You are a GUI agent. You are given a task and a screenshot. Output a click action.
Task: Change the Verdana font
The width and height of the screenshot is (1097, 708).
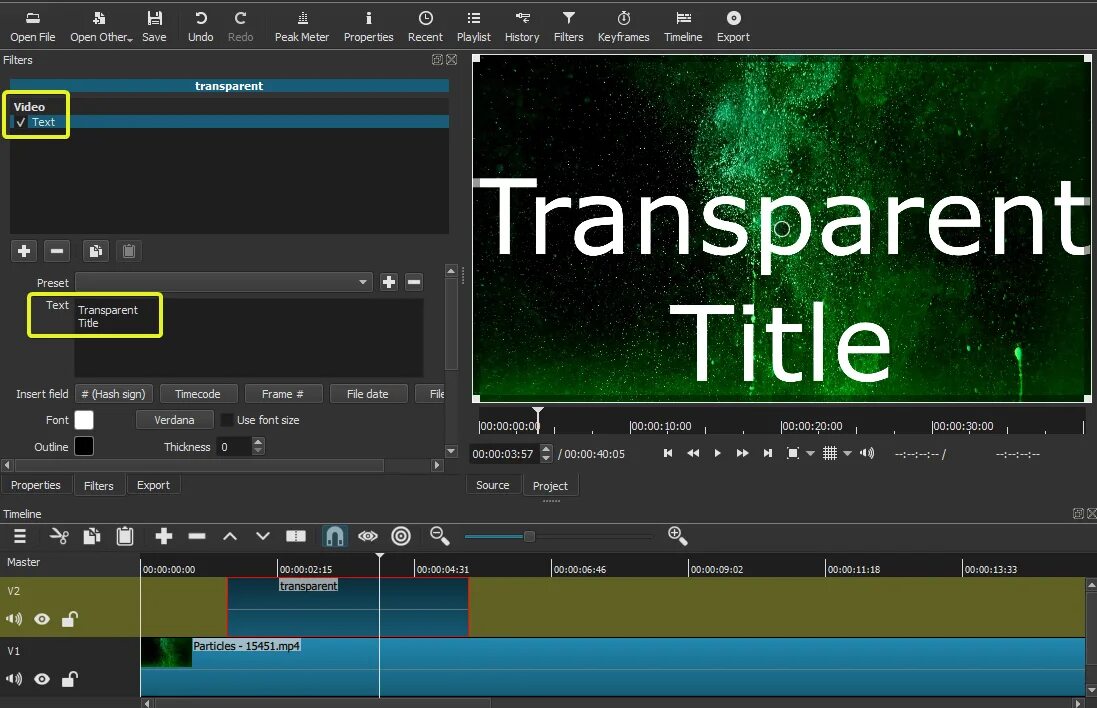point(174,420)
